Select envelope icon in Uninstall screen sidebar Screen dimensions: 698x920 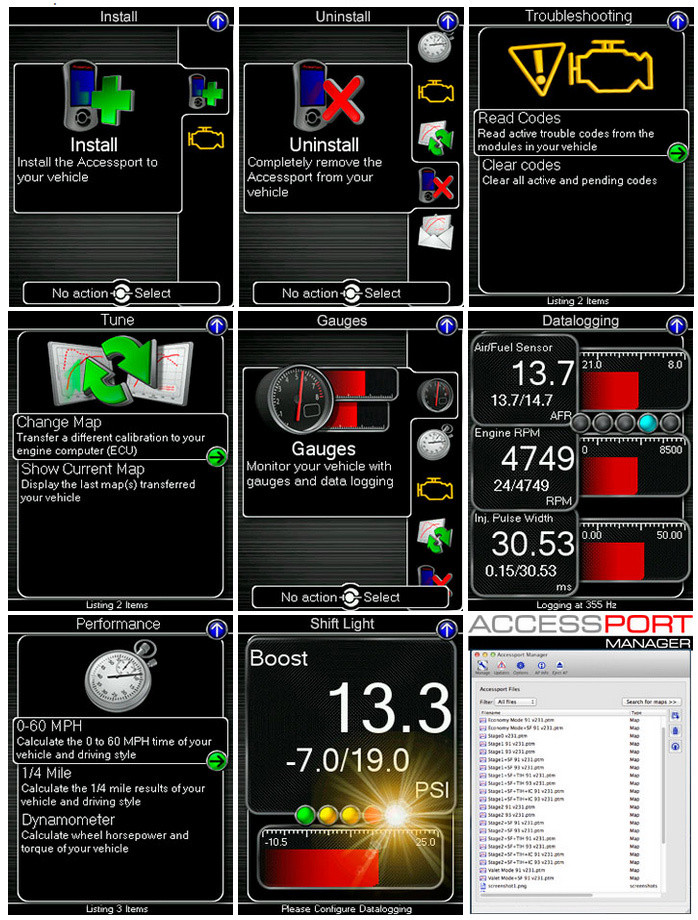tap(436, 231)
